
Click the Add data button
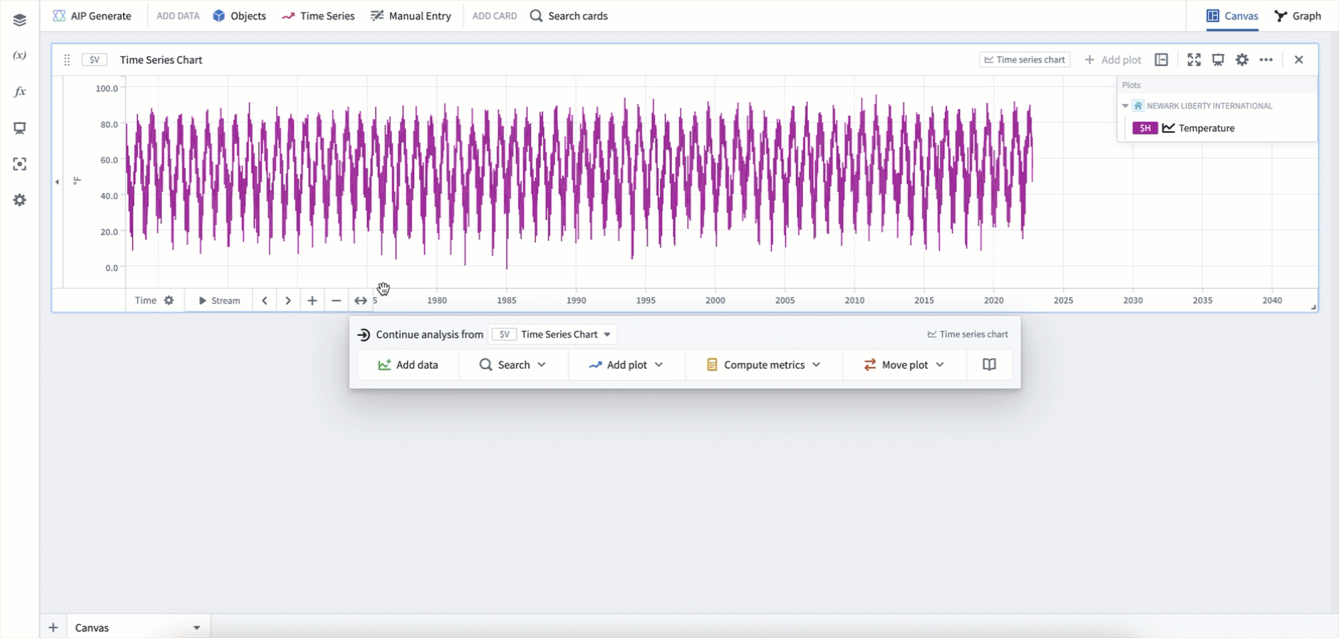(408, 364)
